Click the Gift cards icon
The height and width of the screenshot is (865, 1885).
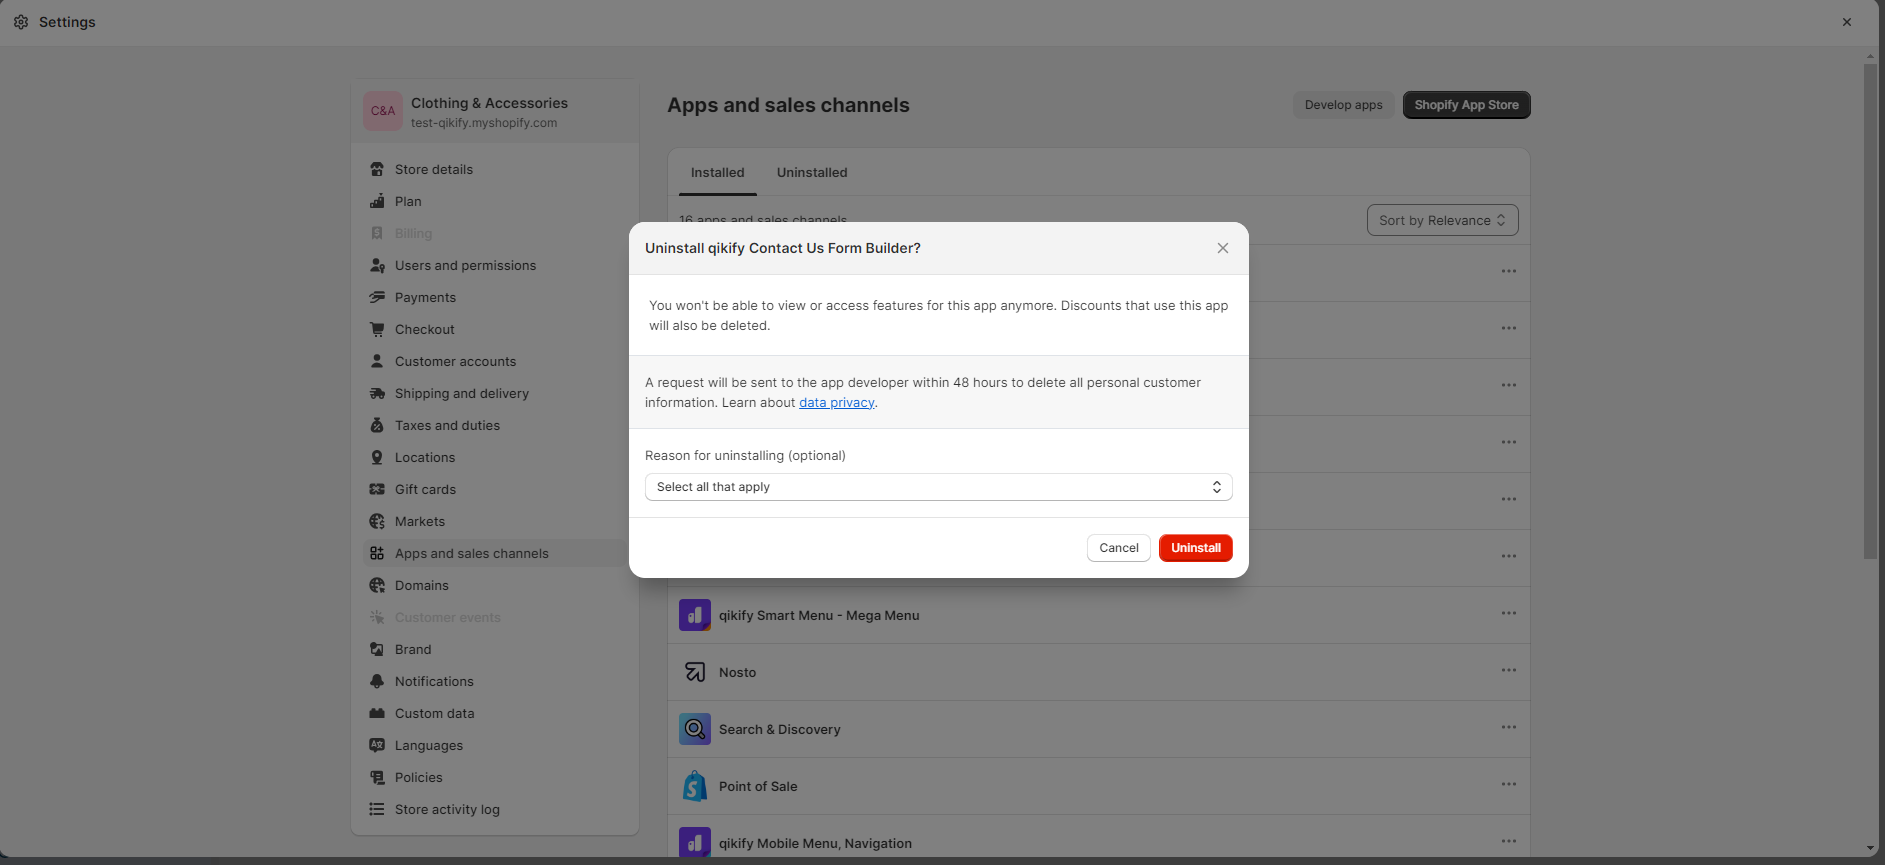tap(377, 489)
